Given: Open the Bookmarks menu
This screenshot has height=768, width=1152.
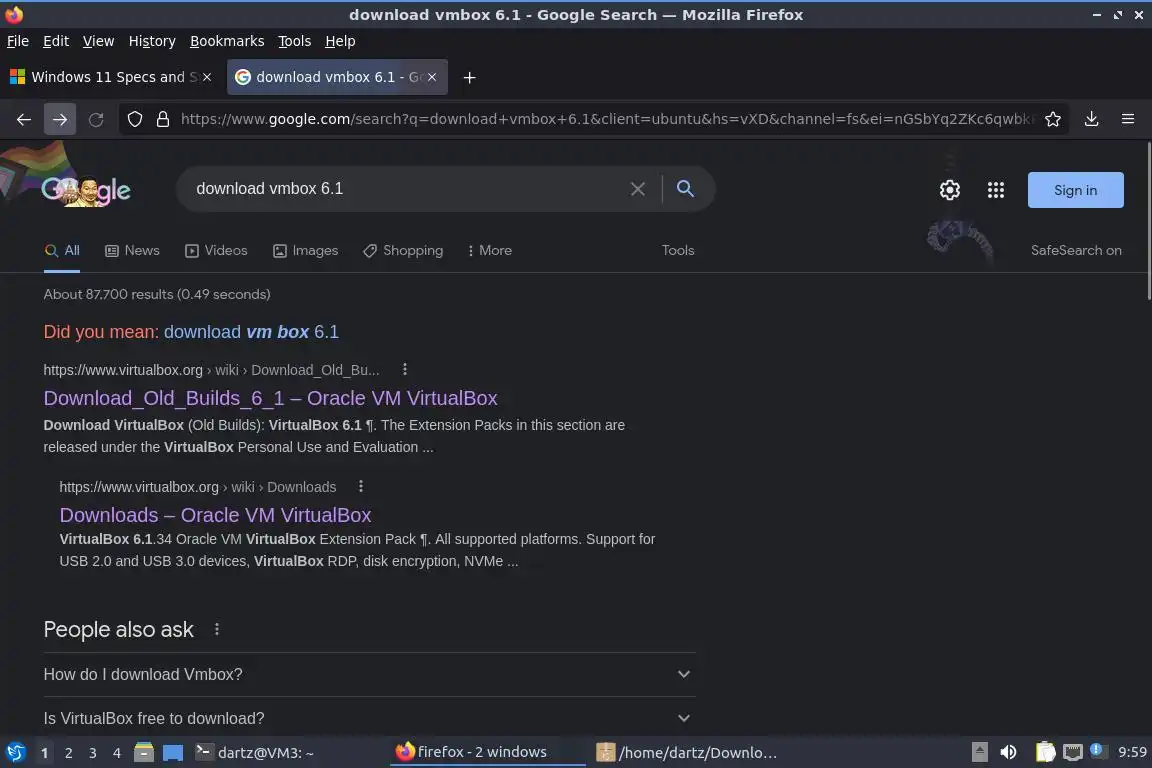Looking at the screenshot, I should click(x=227, y=41).
